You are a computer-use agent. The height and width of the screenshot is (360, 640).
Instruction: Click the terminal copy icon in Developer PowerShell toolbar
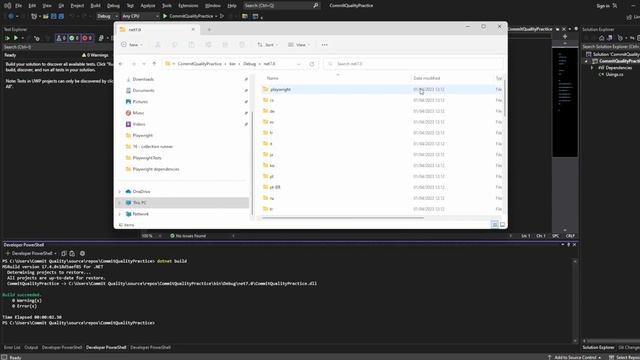tap(64, 253)
